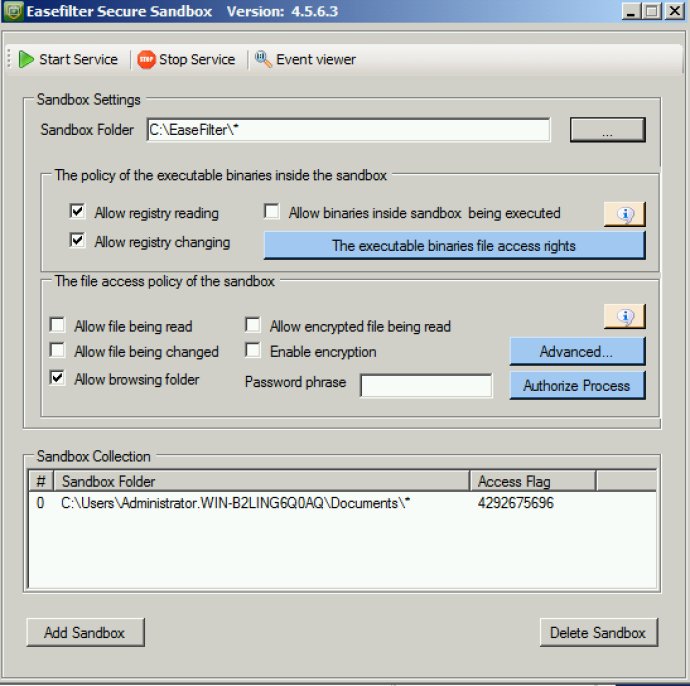Click the Add Sandbox button

(x=85, y=633)
